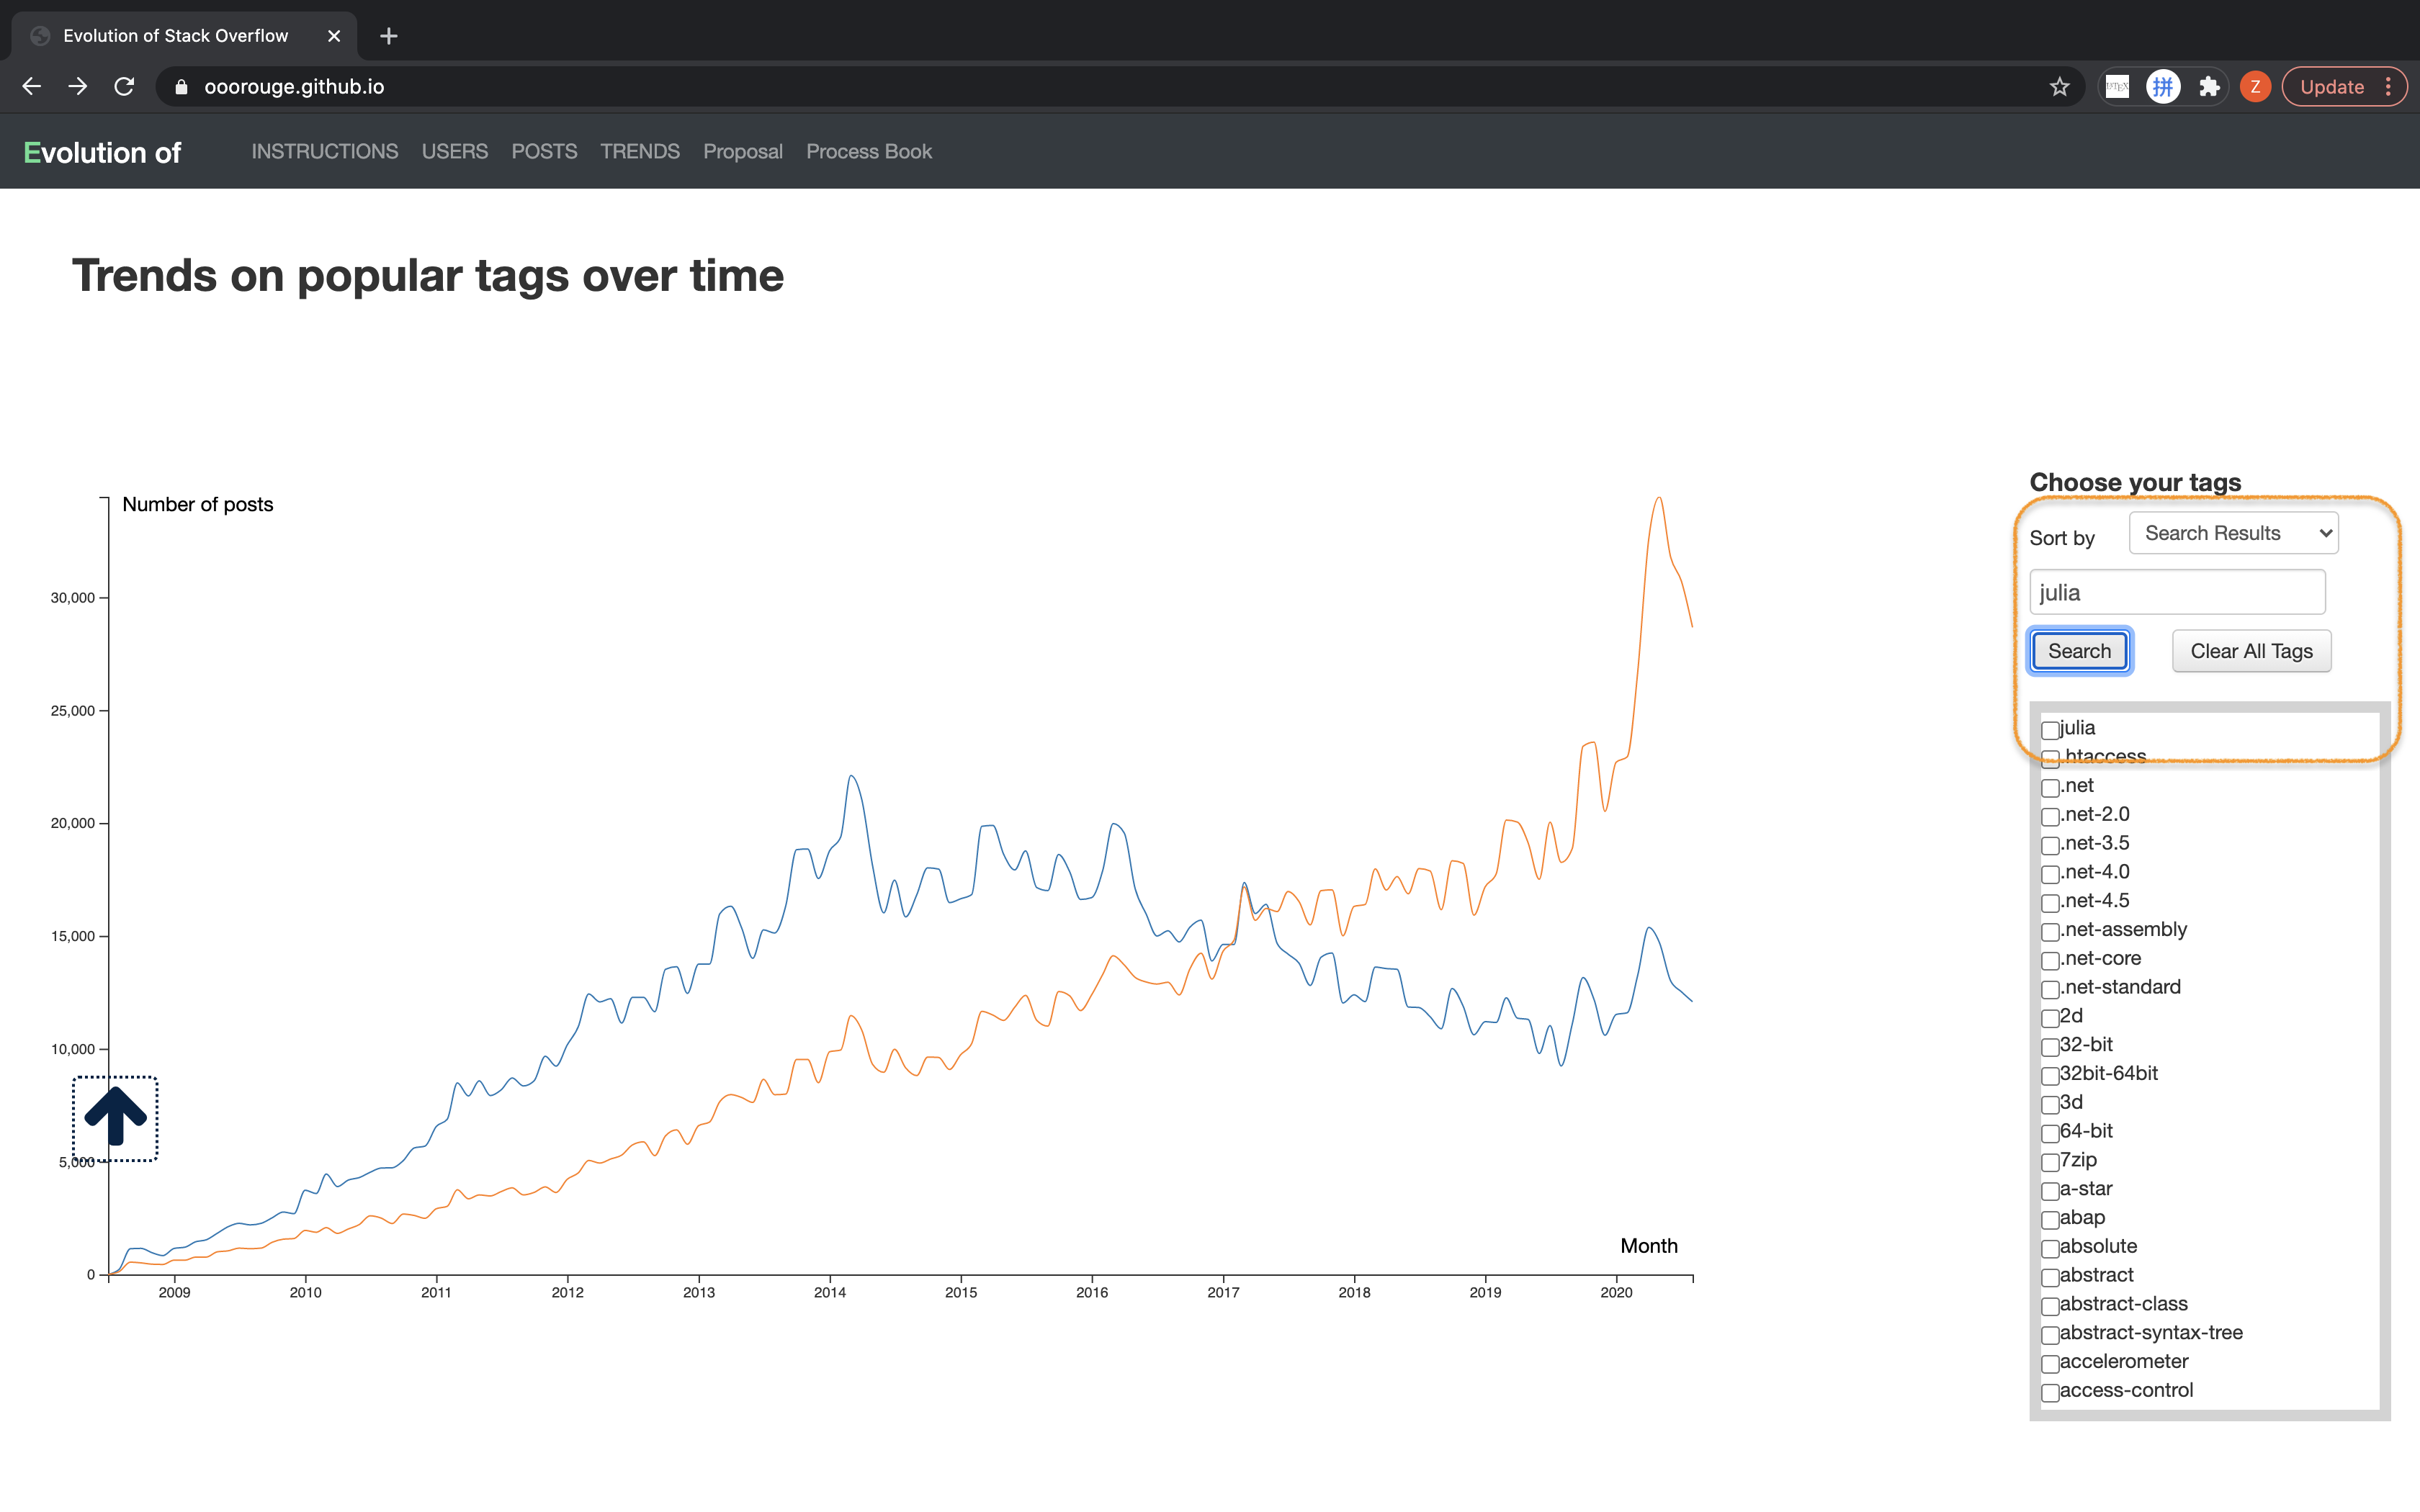The width and height of the screenshot is (2420, 1512).
Task: Click the Month axis title
Action: pyautogui.click(x=1649, y=1246)
